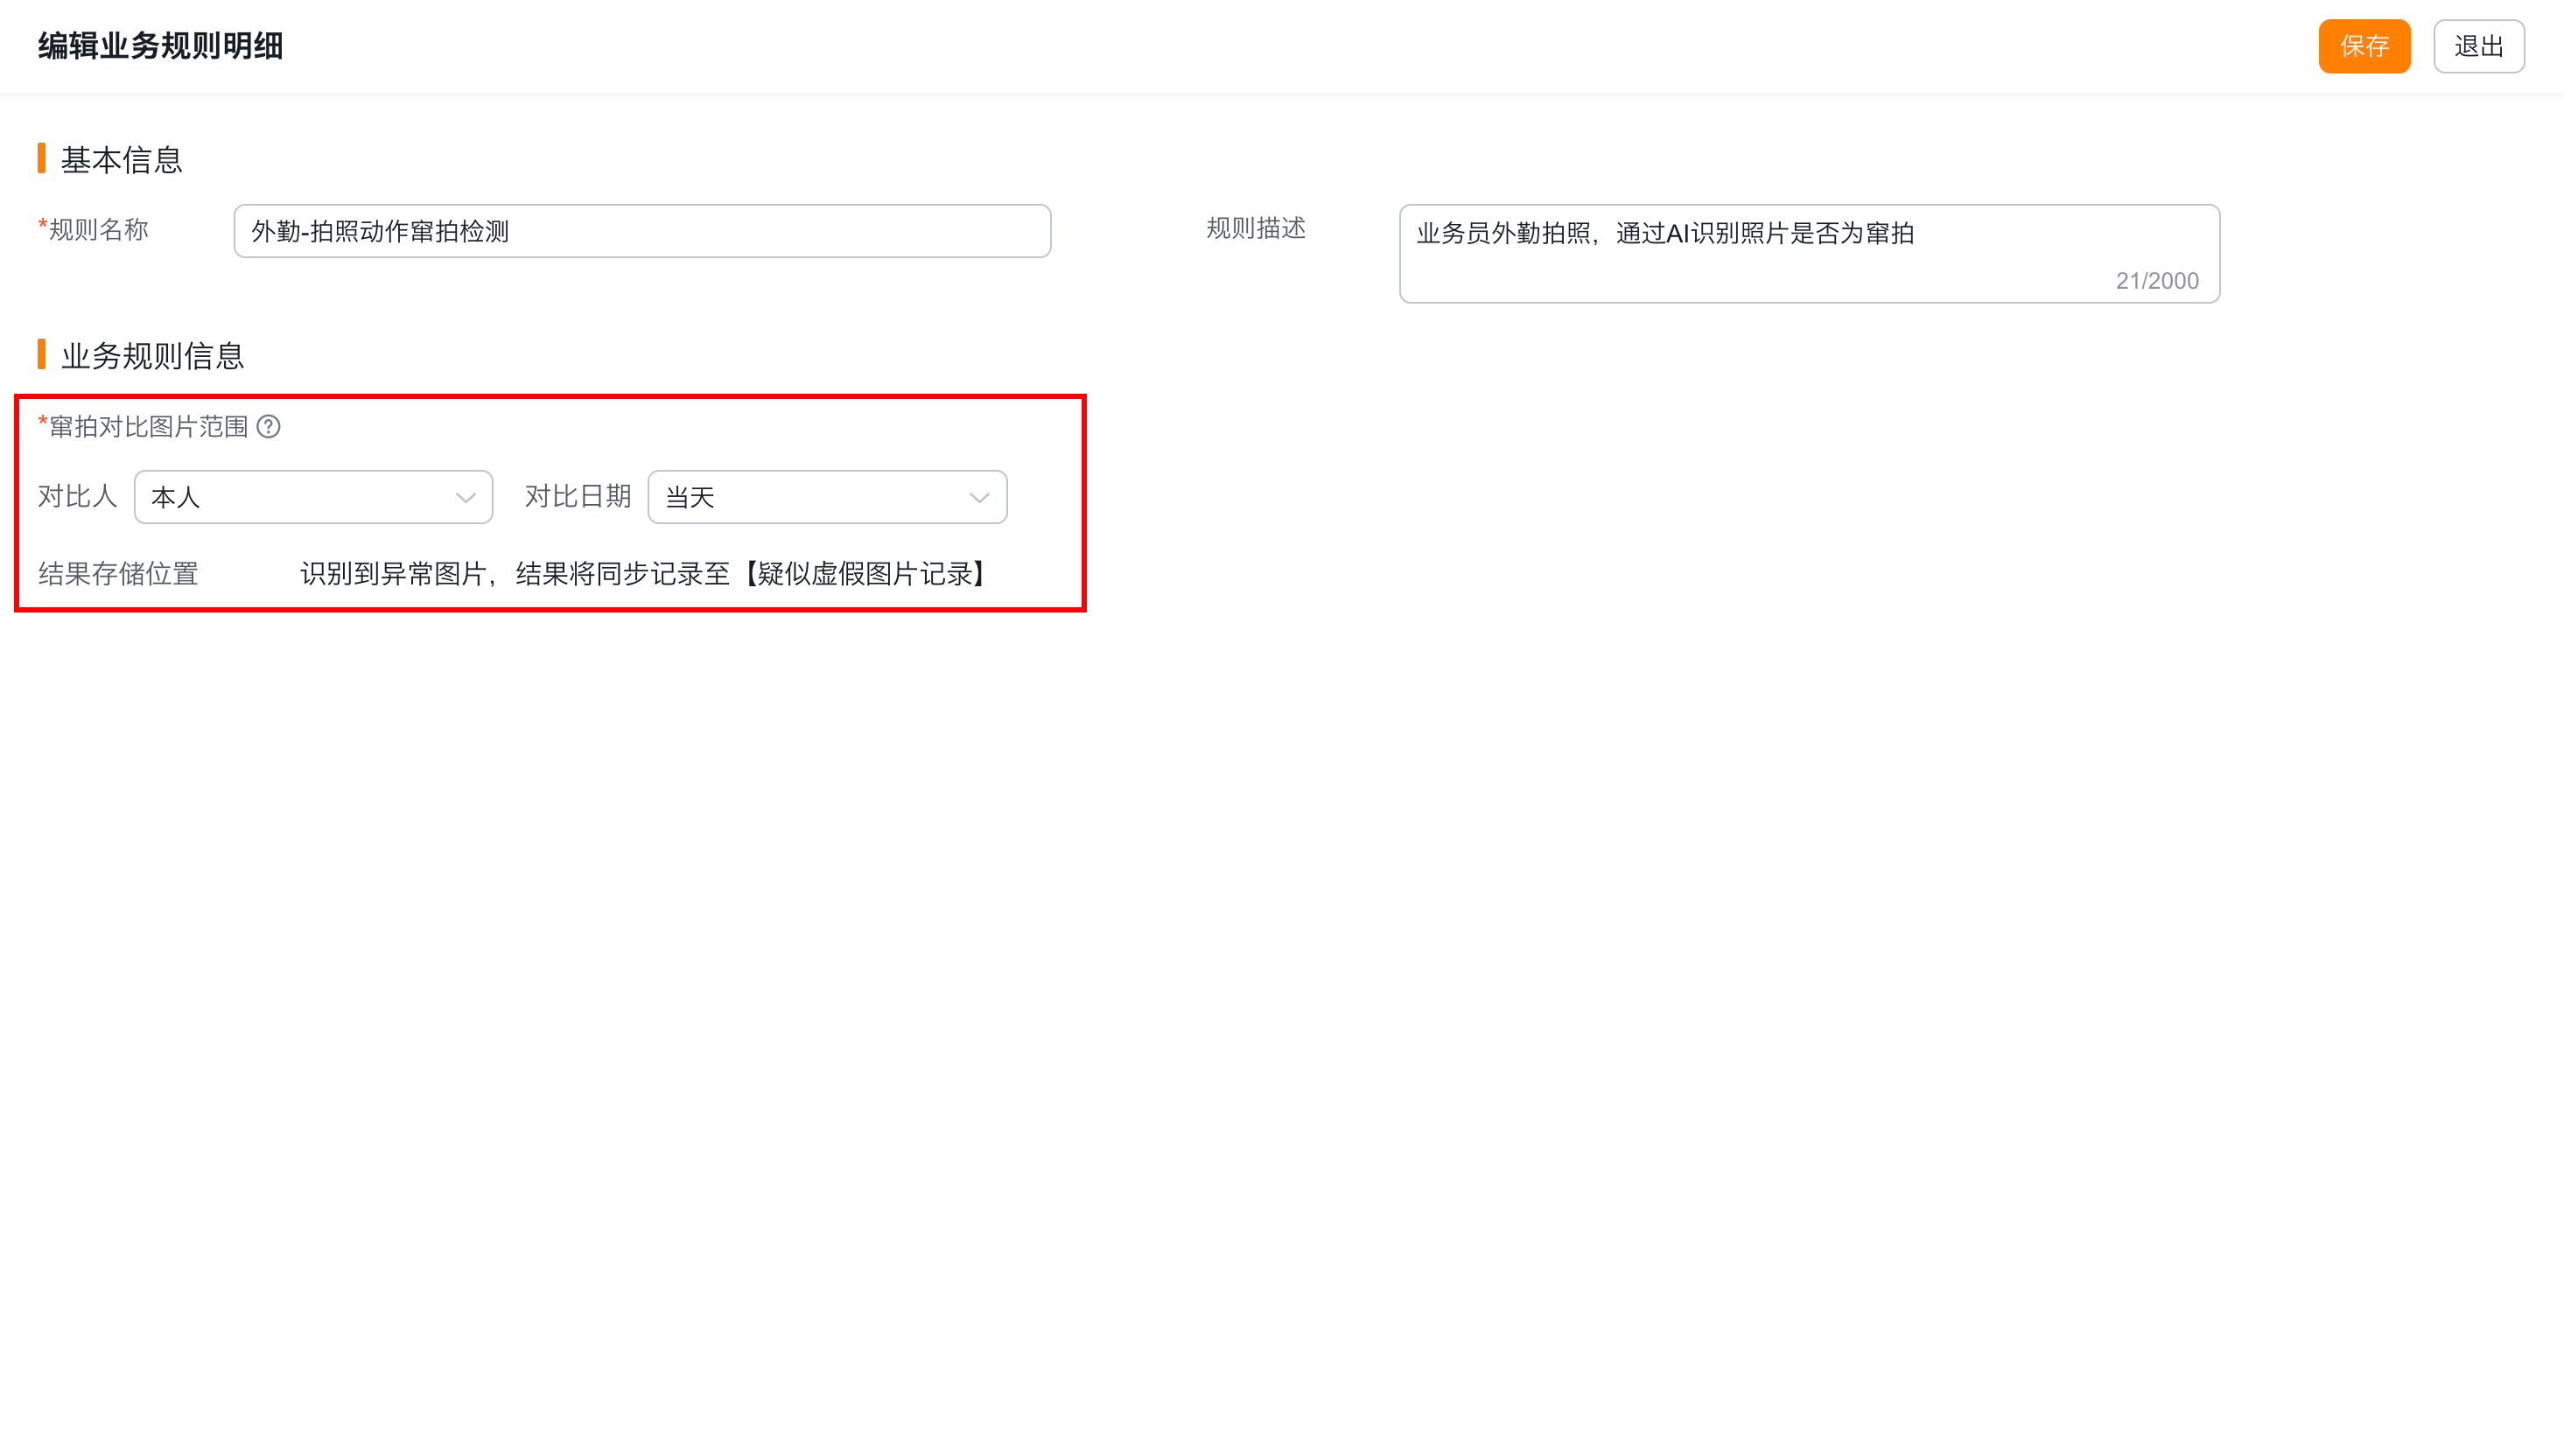Click the 21/2000 character counter
Screen dimensions: 2564x1456
coord(2156,281)
